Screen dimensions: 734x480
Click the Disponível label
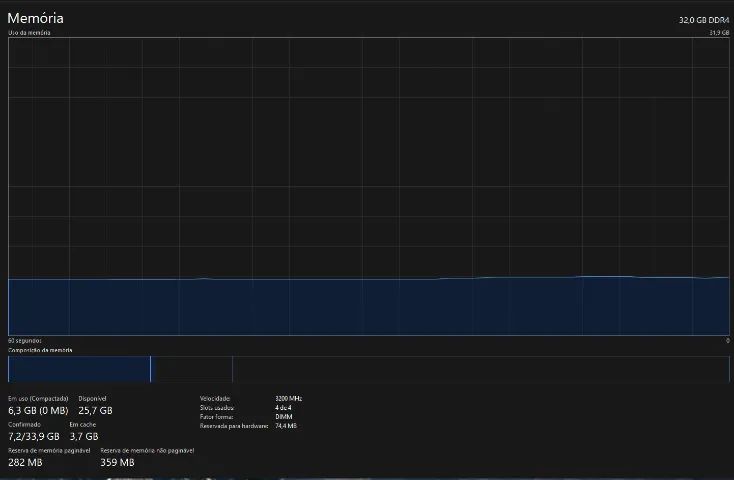(92, 399)
